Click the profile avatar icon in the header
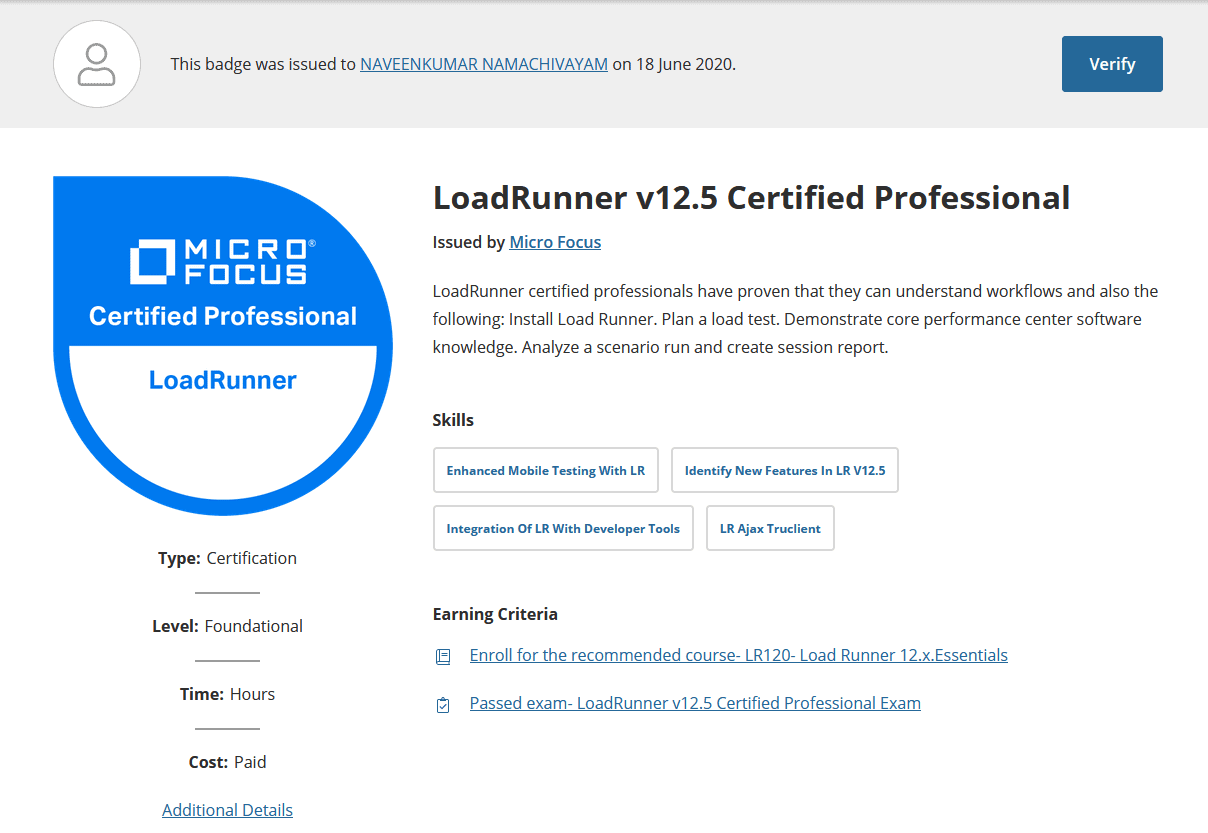The height and width of the screenshot is (833, 1208). coord(96,63)
